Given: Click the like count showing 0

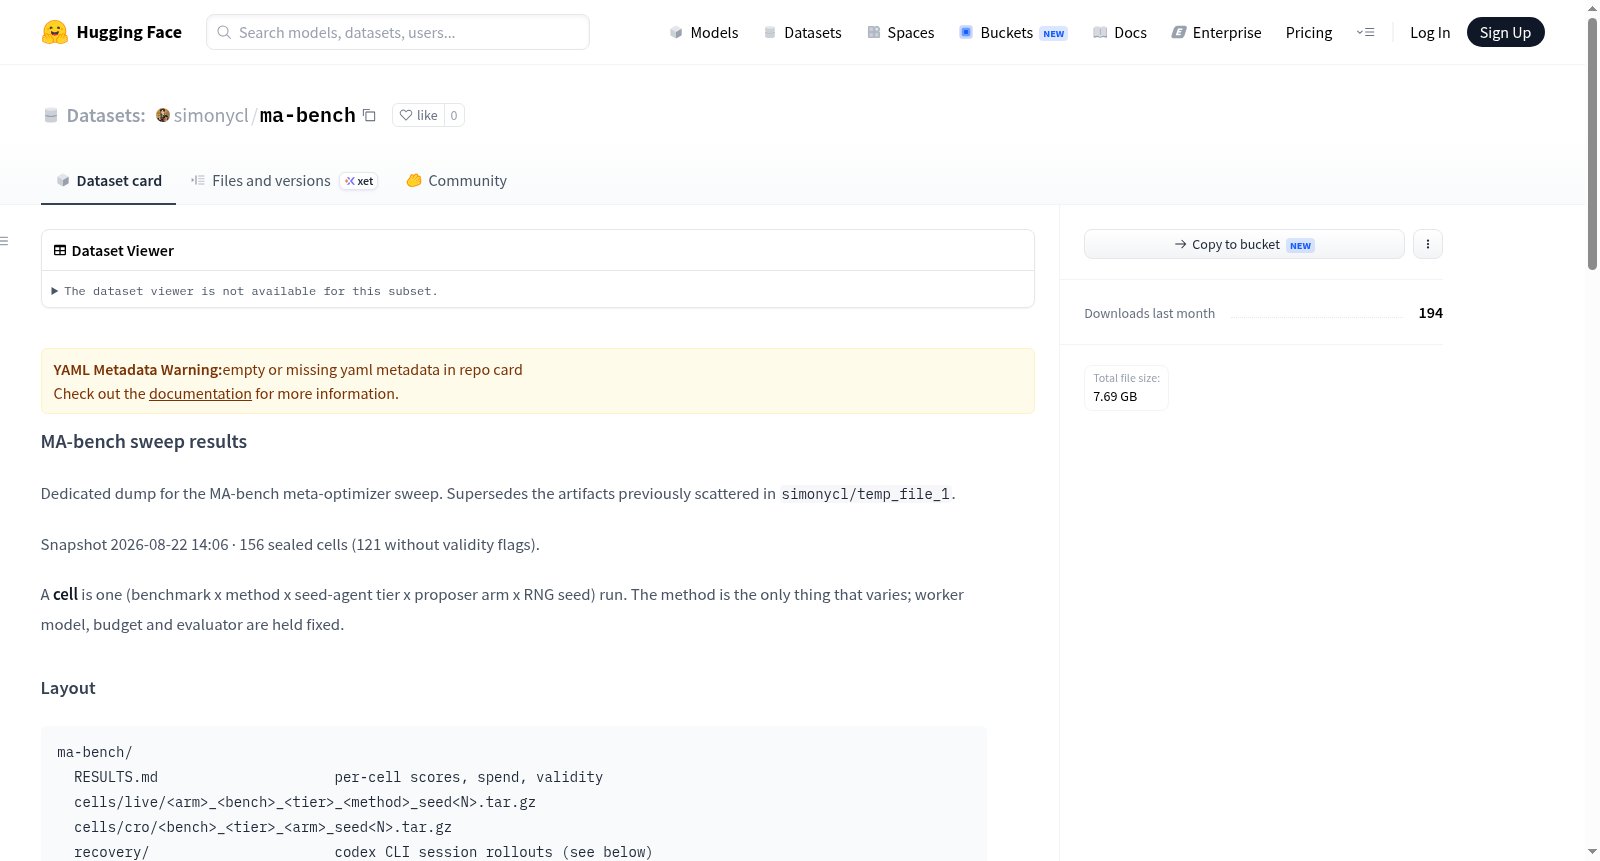Looking at the screenshot, I should click(x=454, y=115).
